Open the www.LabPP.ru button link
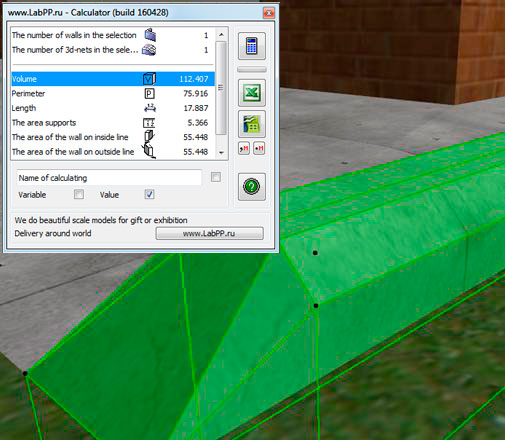The width and height of the screenshot is (505, 440). [209, 233]
